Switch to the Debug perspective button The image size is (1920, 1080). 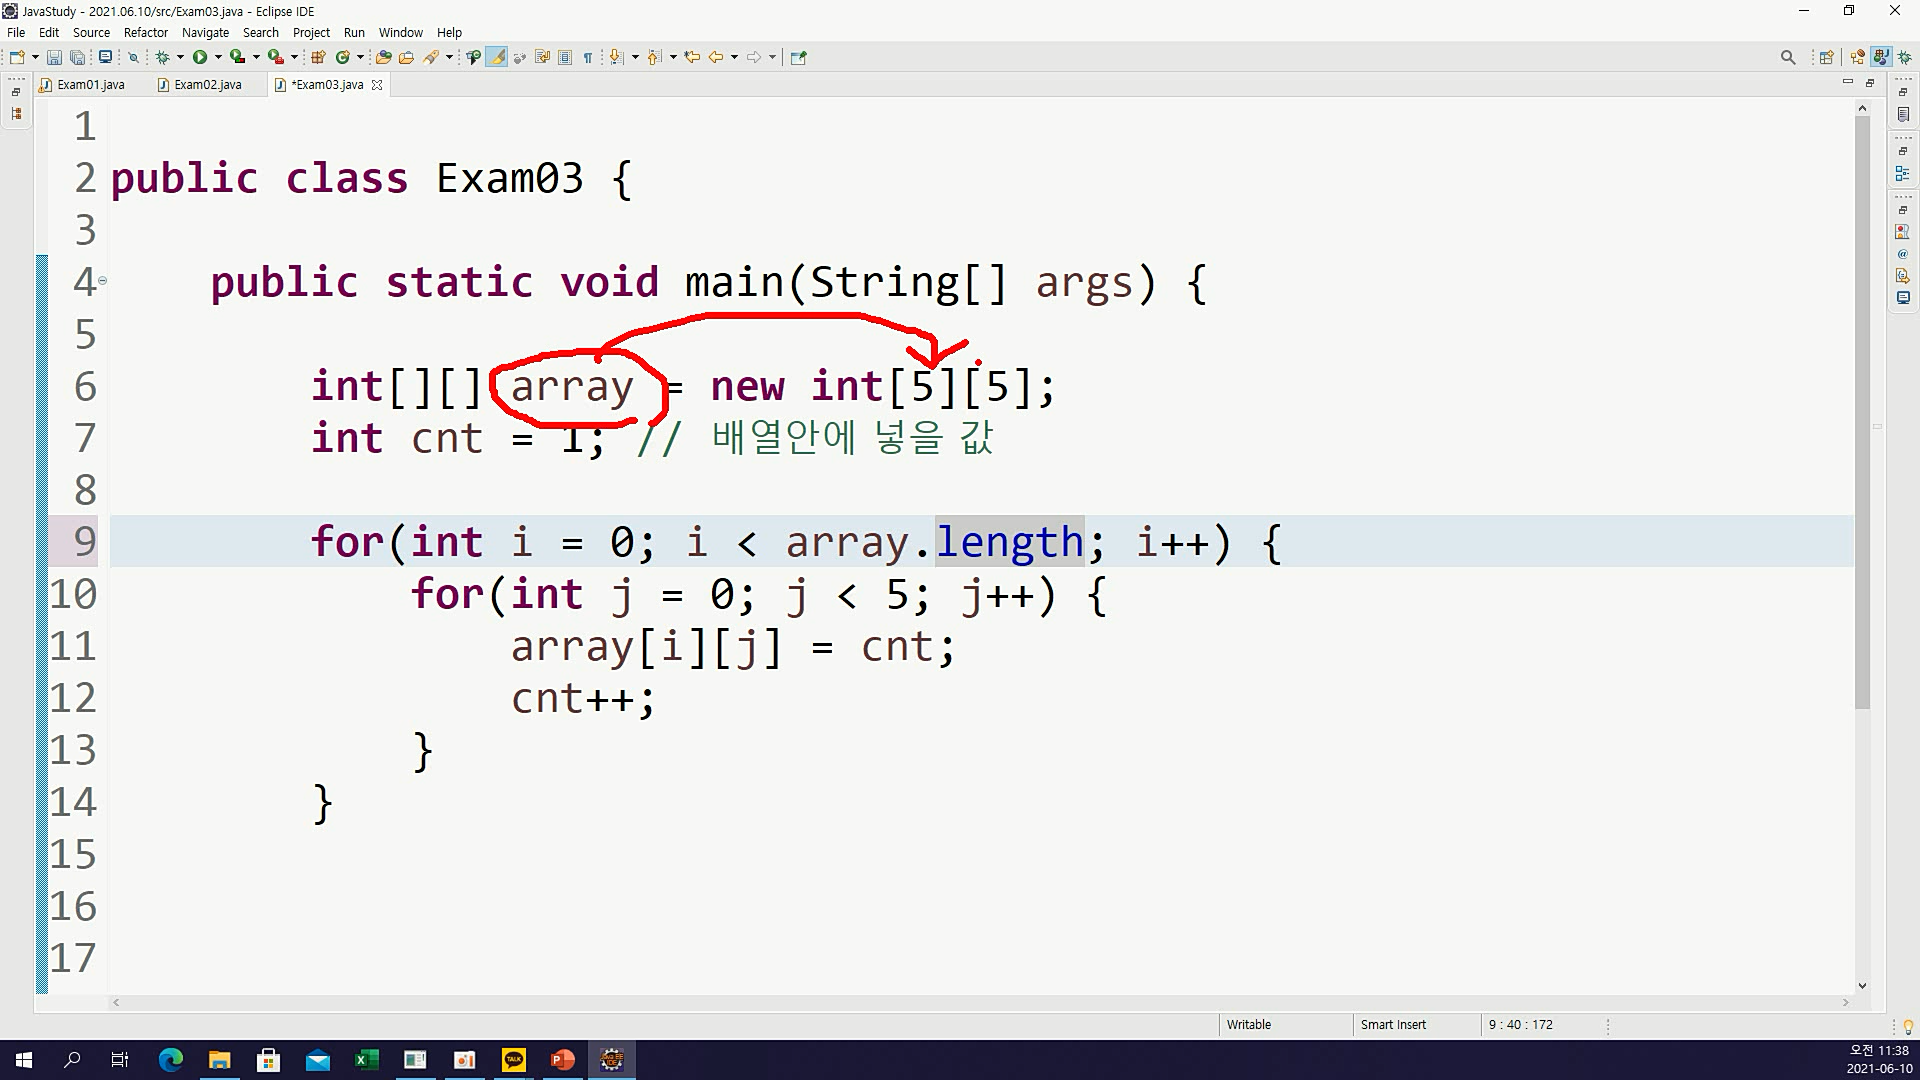click(x=1904, y=57)
